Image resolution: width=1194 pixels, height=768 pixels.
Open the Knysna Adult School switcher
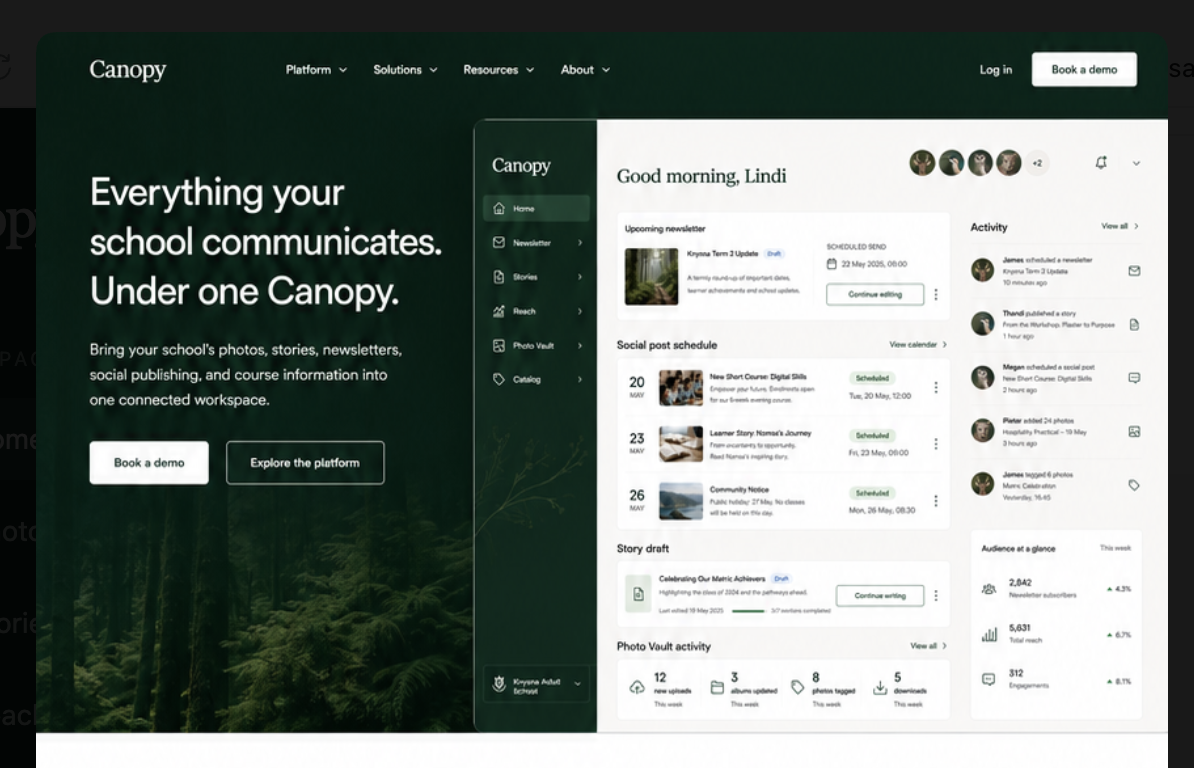click(537, 684)
